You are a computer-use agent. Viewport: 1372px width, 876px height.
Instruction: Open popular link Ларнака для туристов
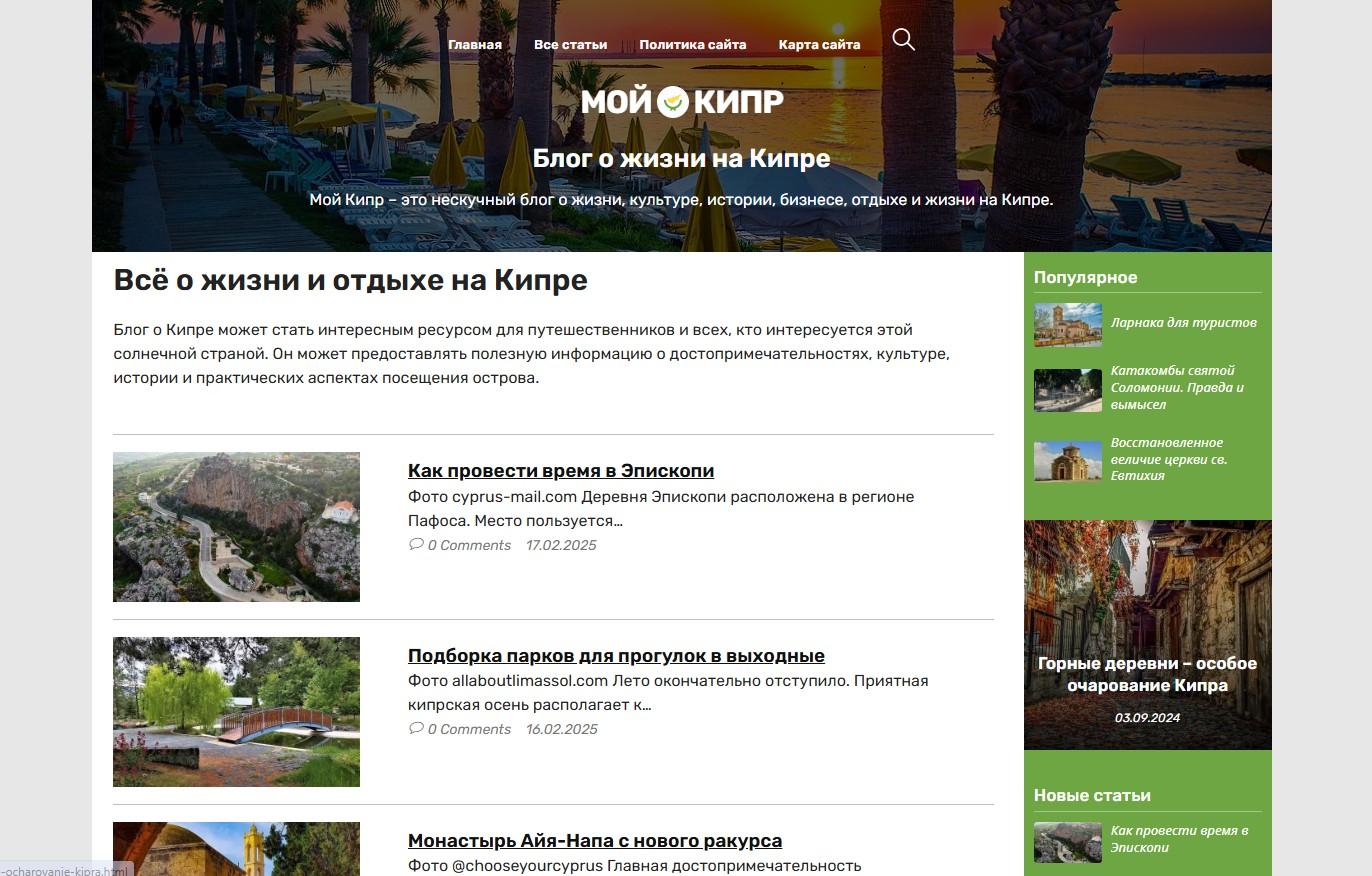pos(1184,323)
